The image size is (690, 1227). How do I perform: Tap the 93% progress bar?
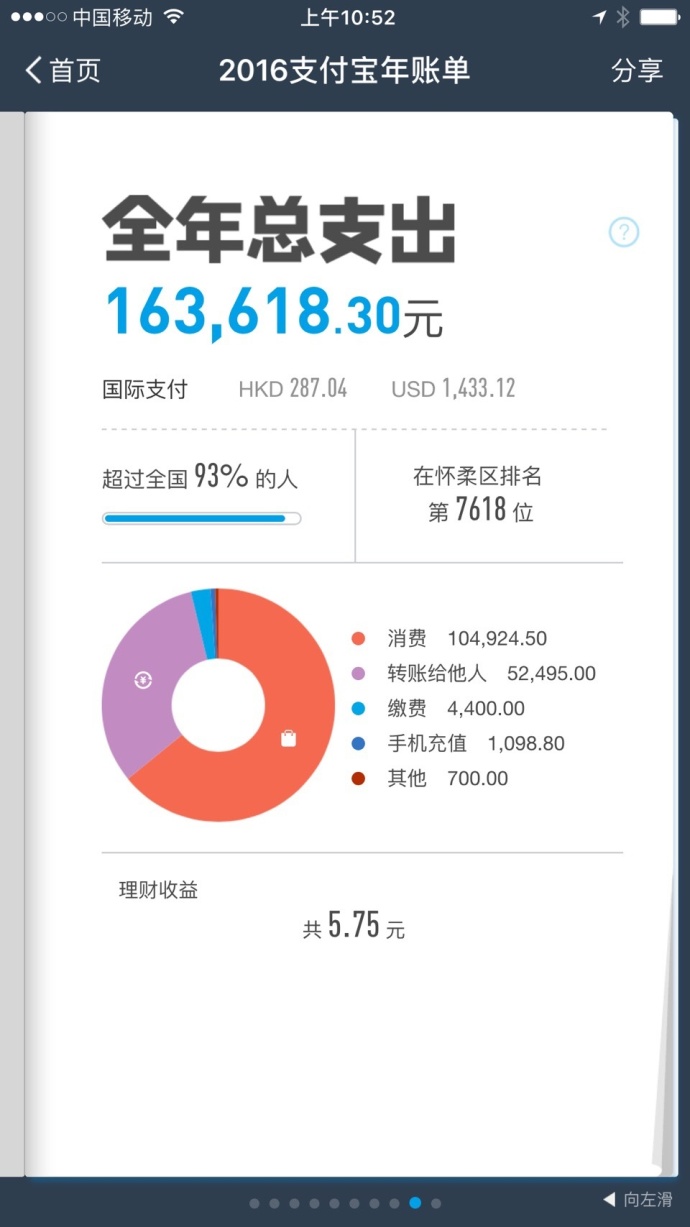point(201,518)
